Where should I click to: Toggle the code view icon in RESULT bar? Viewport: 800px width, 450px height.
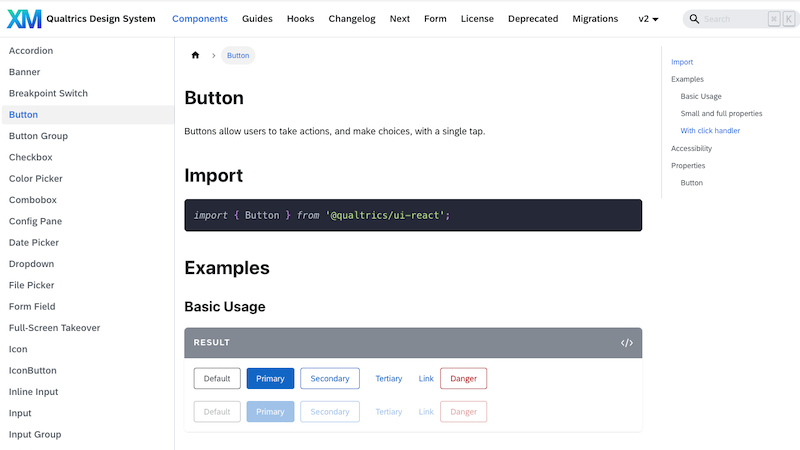click(627, 343)
